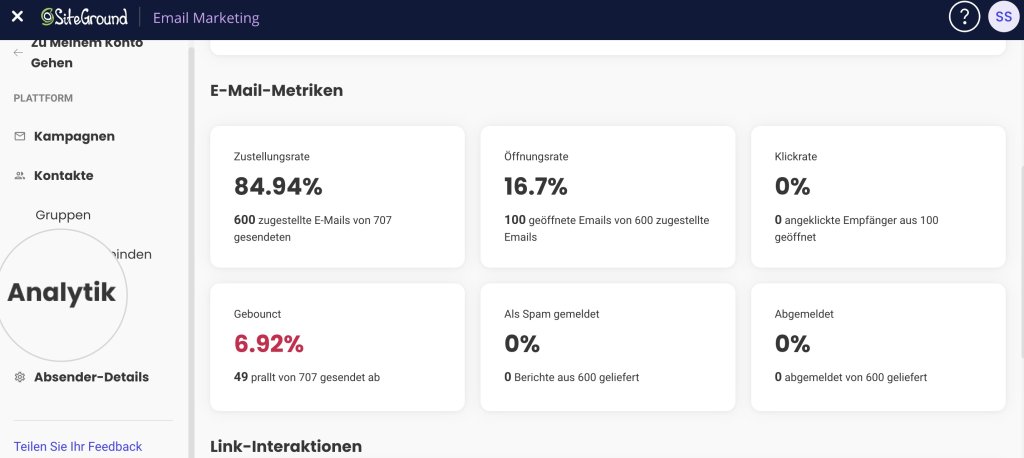Screen dimensions: 1024x458
Task: Click the X icon beside the SiteGround logo
Action: click(x=17, y=17)
